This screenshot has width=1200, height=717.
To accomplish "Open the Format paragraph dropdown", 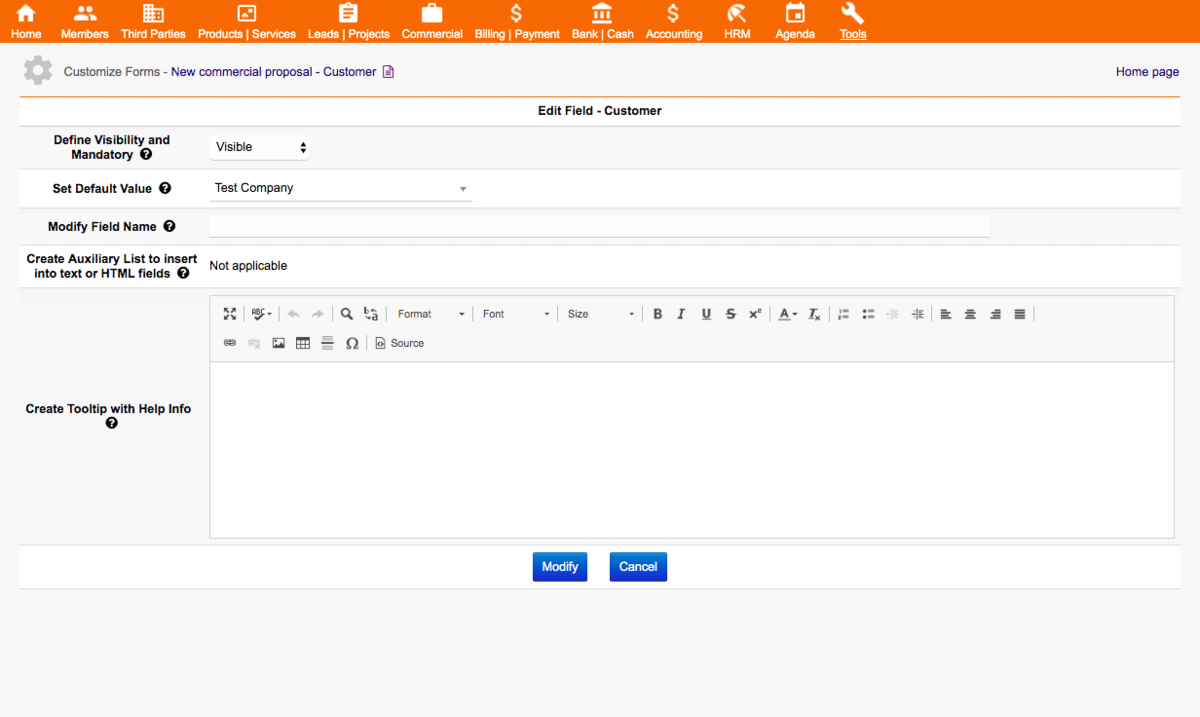I will [x=430, y=313].
